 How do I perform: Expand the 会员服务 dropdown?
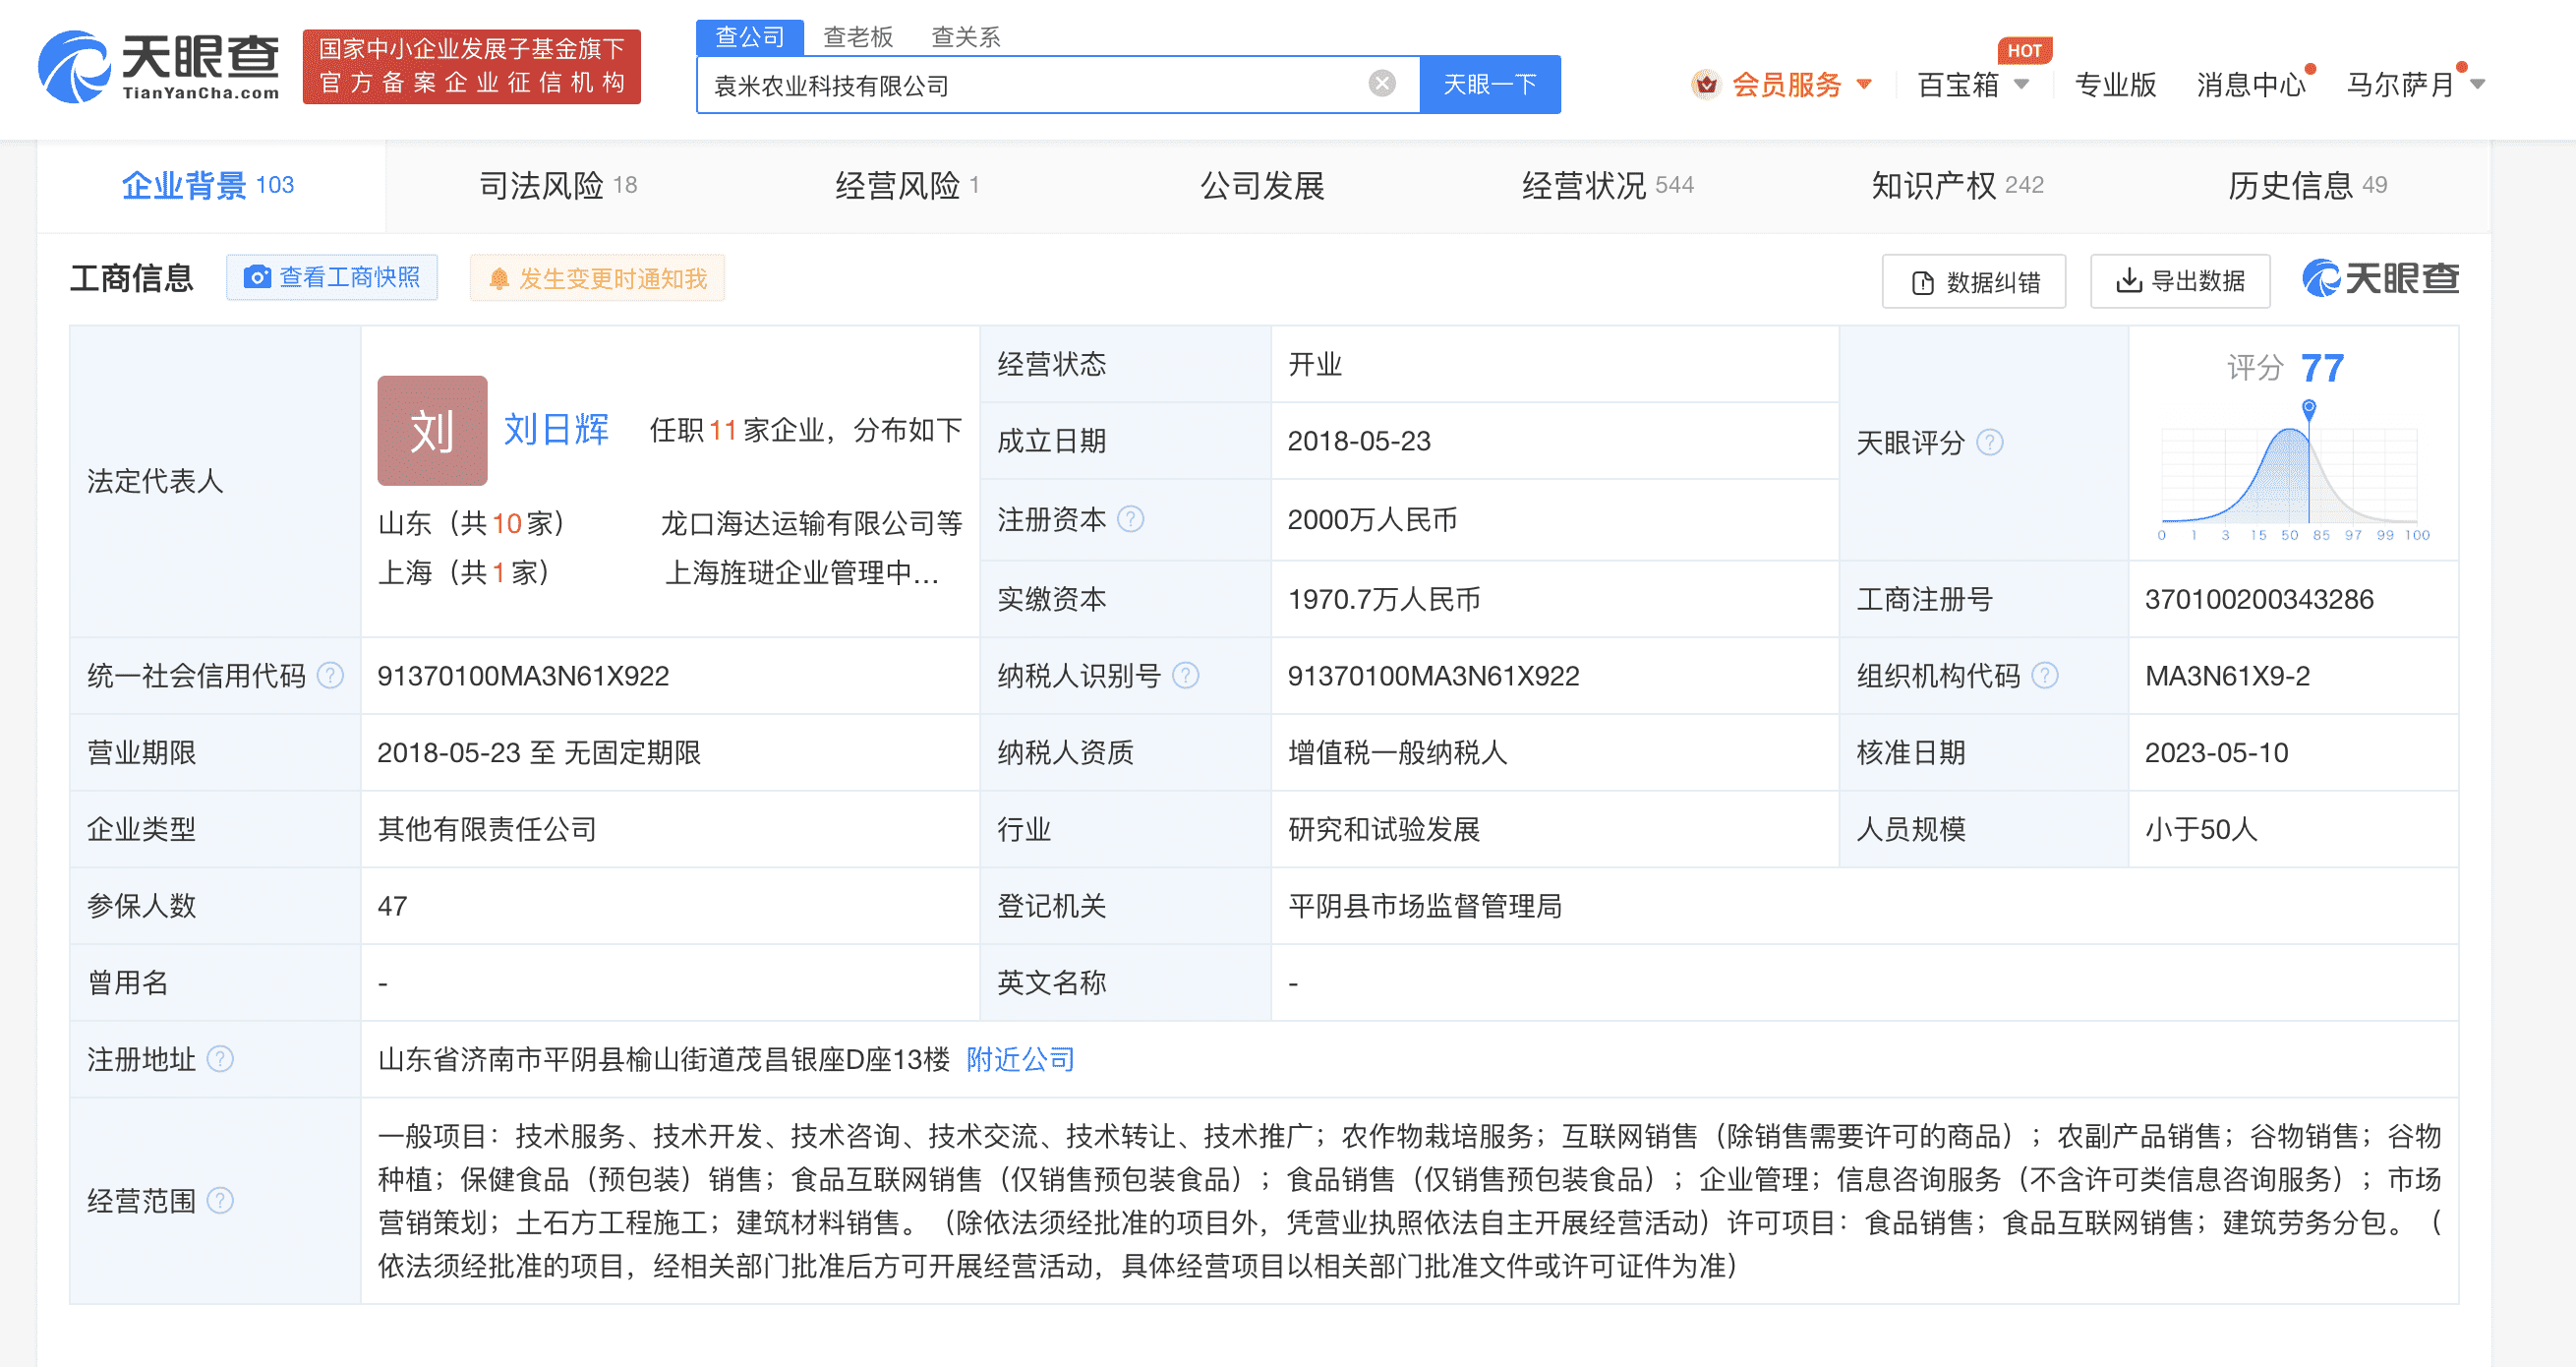(1864, 84)
